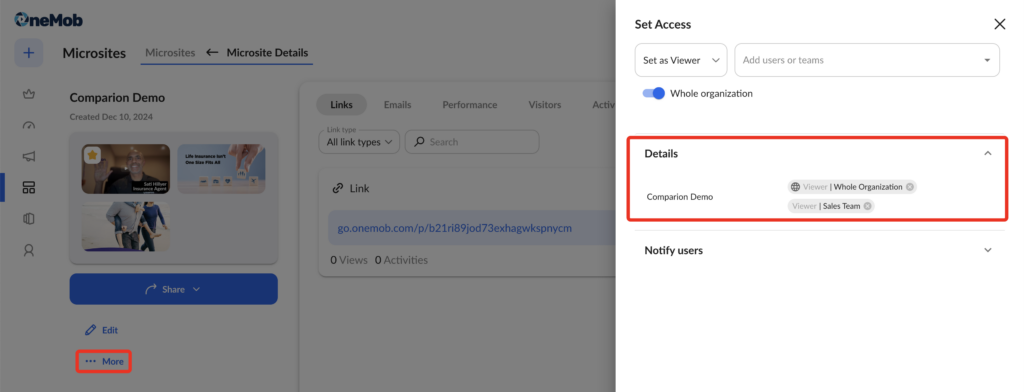Open the dashboard gauge sidebar icon
This screenshot has height=392, width=1024.
(x=28, y=126)
